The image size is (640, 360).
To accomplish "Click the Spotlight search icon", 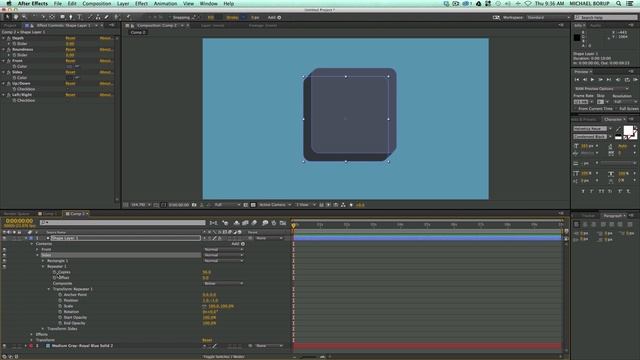I will tap(619, 3).
